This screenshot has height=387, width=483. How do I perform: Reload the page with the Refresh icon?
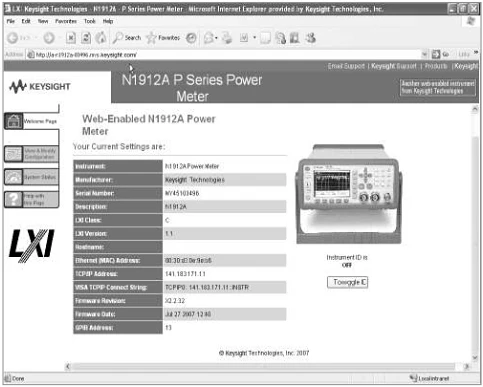pos(86,38)
